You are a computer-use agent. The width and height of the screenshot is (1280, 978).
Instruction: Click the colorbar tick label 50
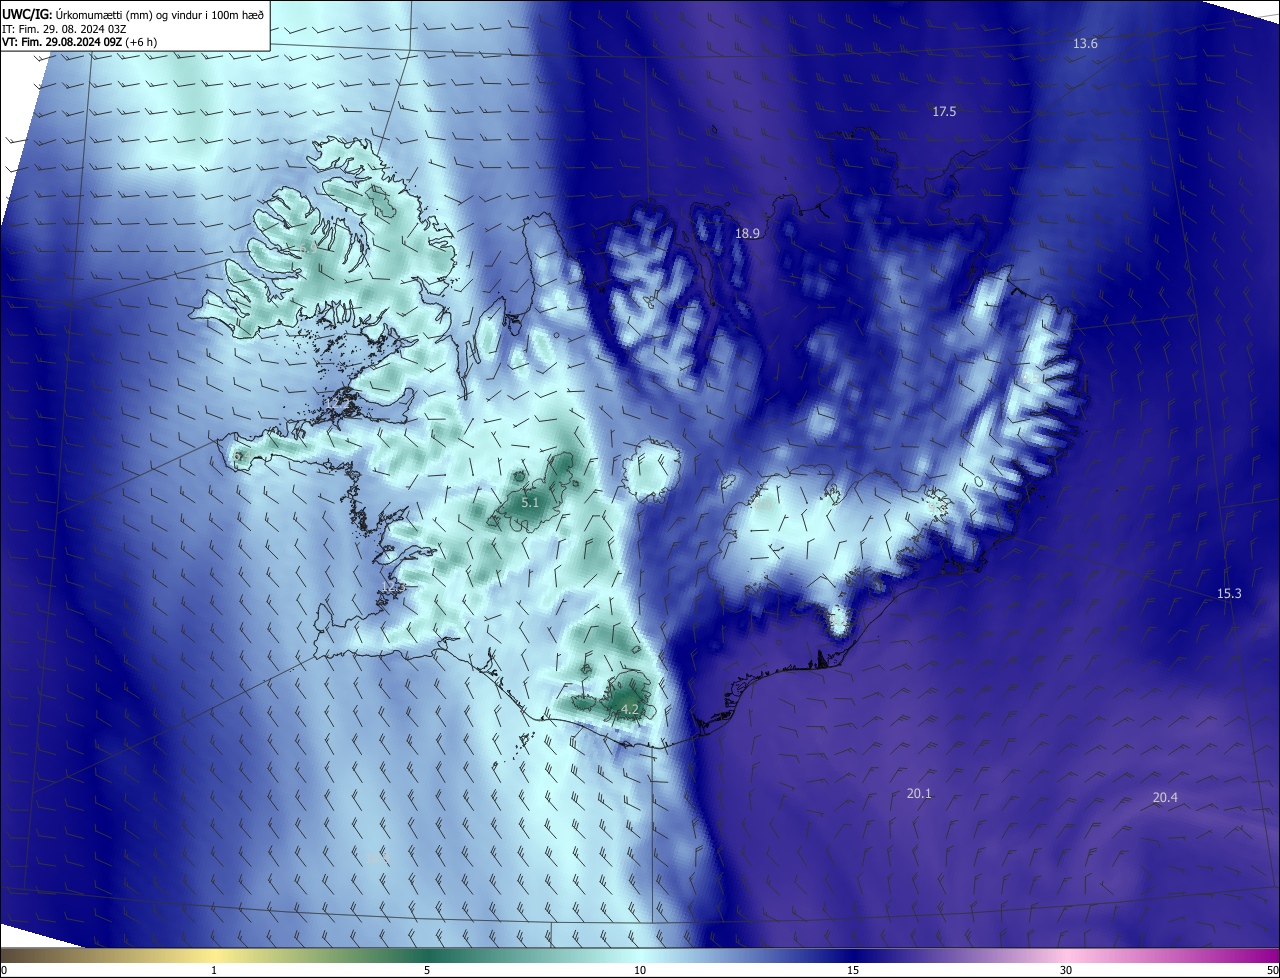point(1272,970)
